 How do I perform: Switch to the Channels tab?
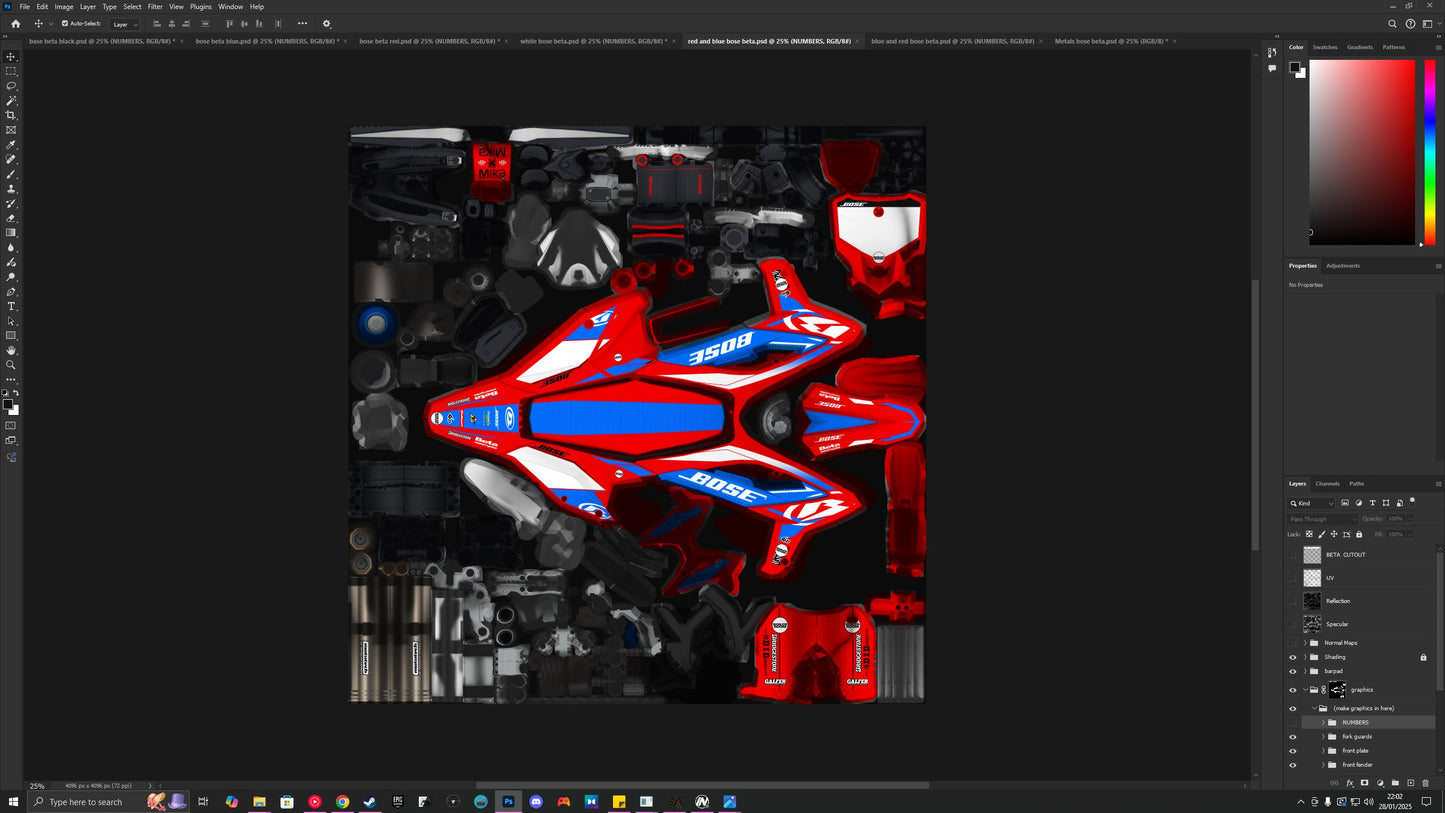point(1327,484)
